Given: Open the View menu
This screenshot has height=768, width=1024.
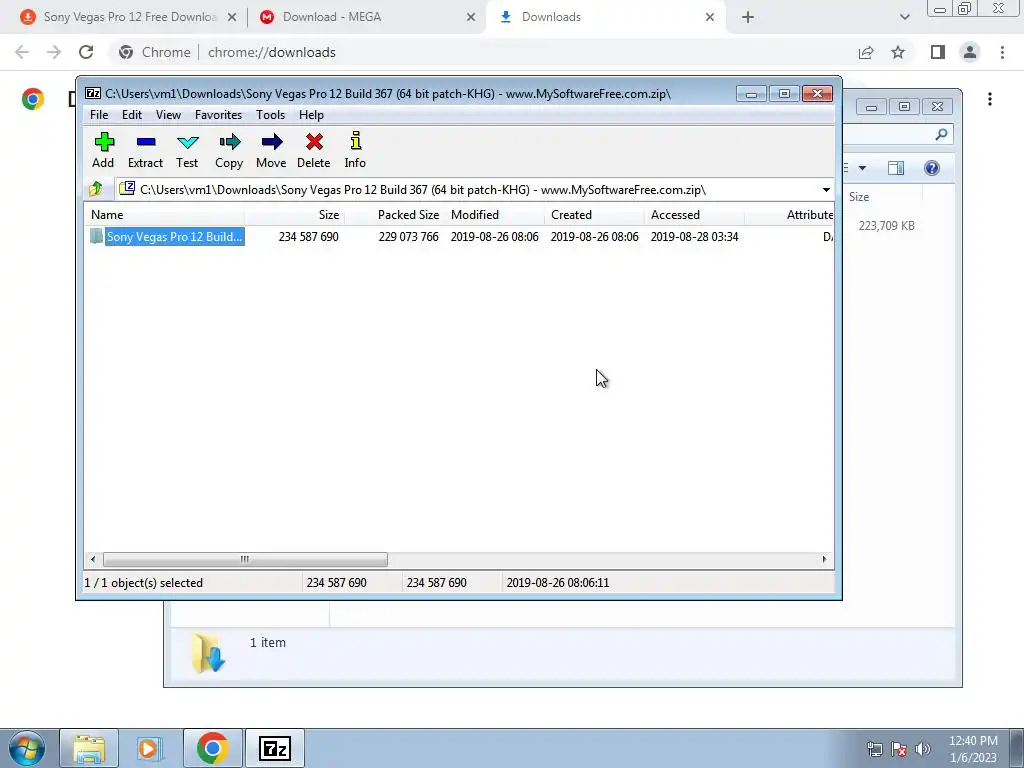Looking at the screenshot, I should tap(168, 115).
